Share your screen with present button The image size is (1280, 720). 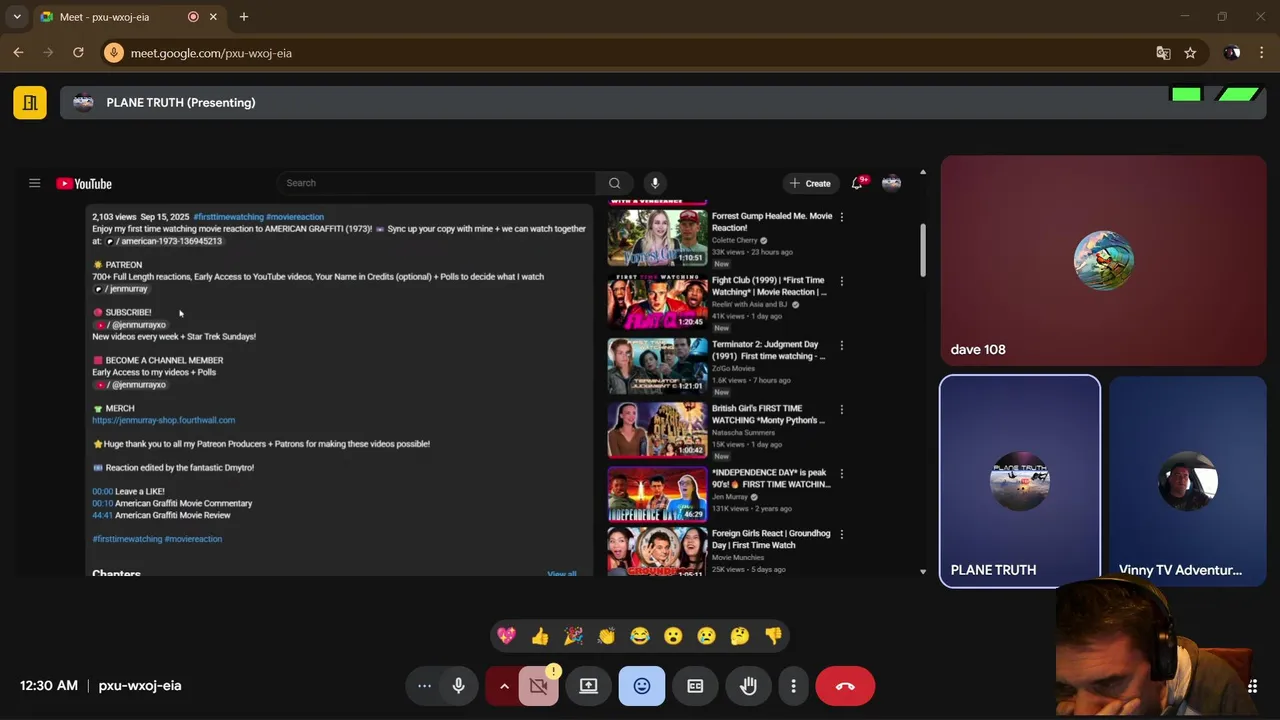coord(588,686)
